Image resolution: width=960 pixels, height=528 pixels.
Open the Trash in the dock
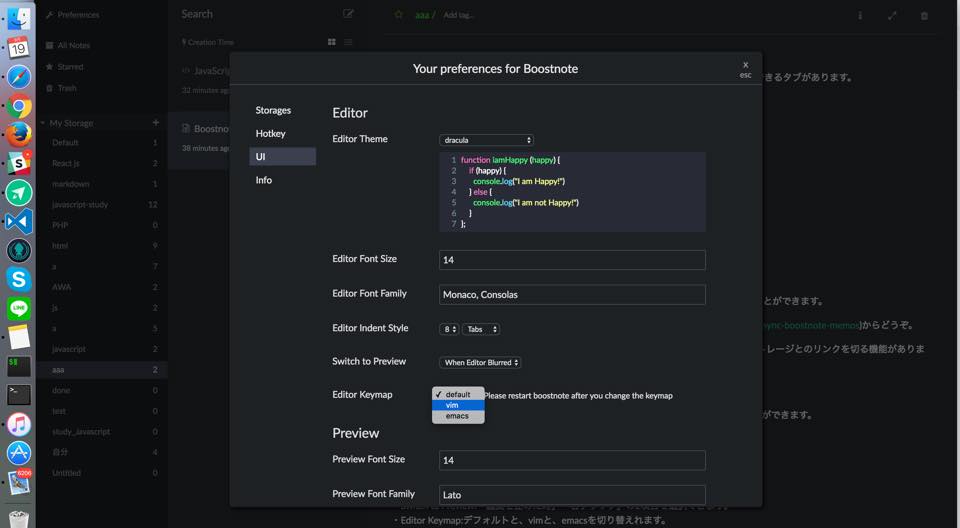[18, 519]
